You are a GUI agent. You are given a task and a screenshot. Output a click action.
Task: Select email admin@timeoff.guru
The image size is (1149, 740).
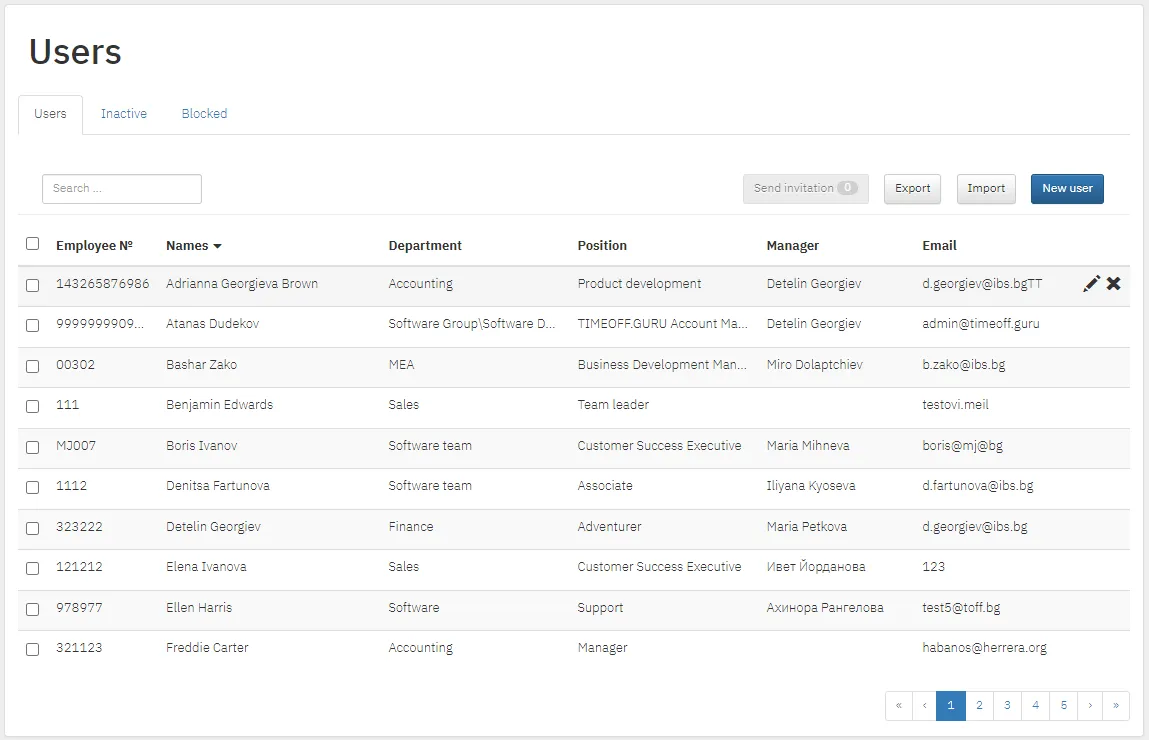pyautogui.click(x=981, y=324)
